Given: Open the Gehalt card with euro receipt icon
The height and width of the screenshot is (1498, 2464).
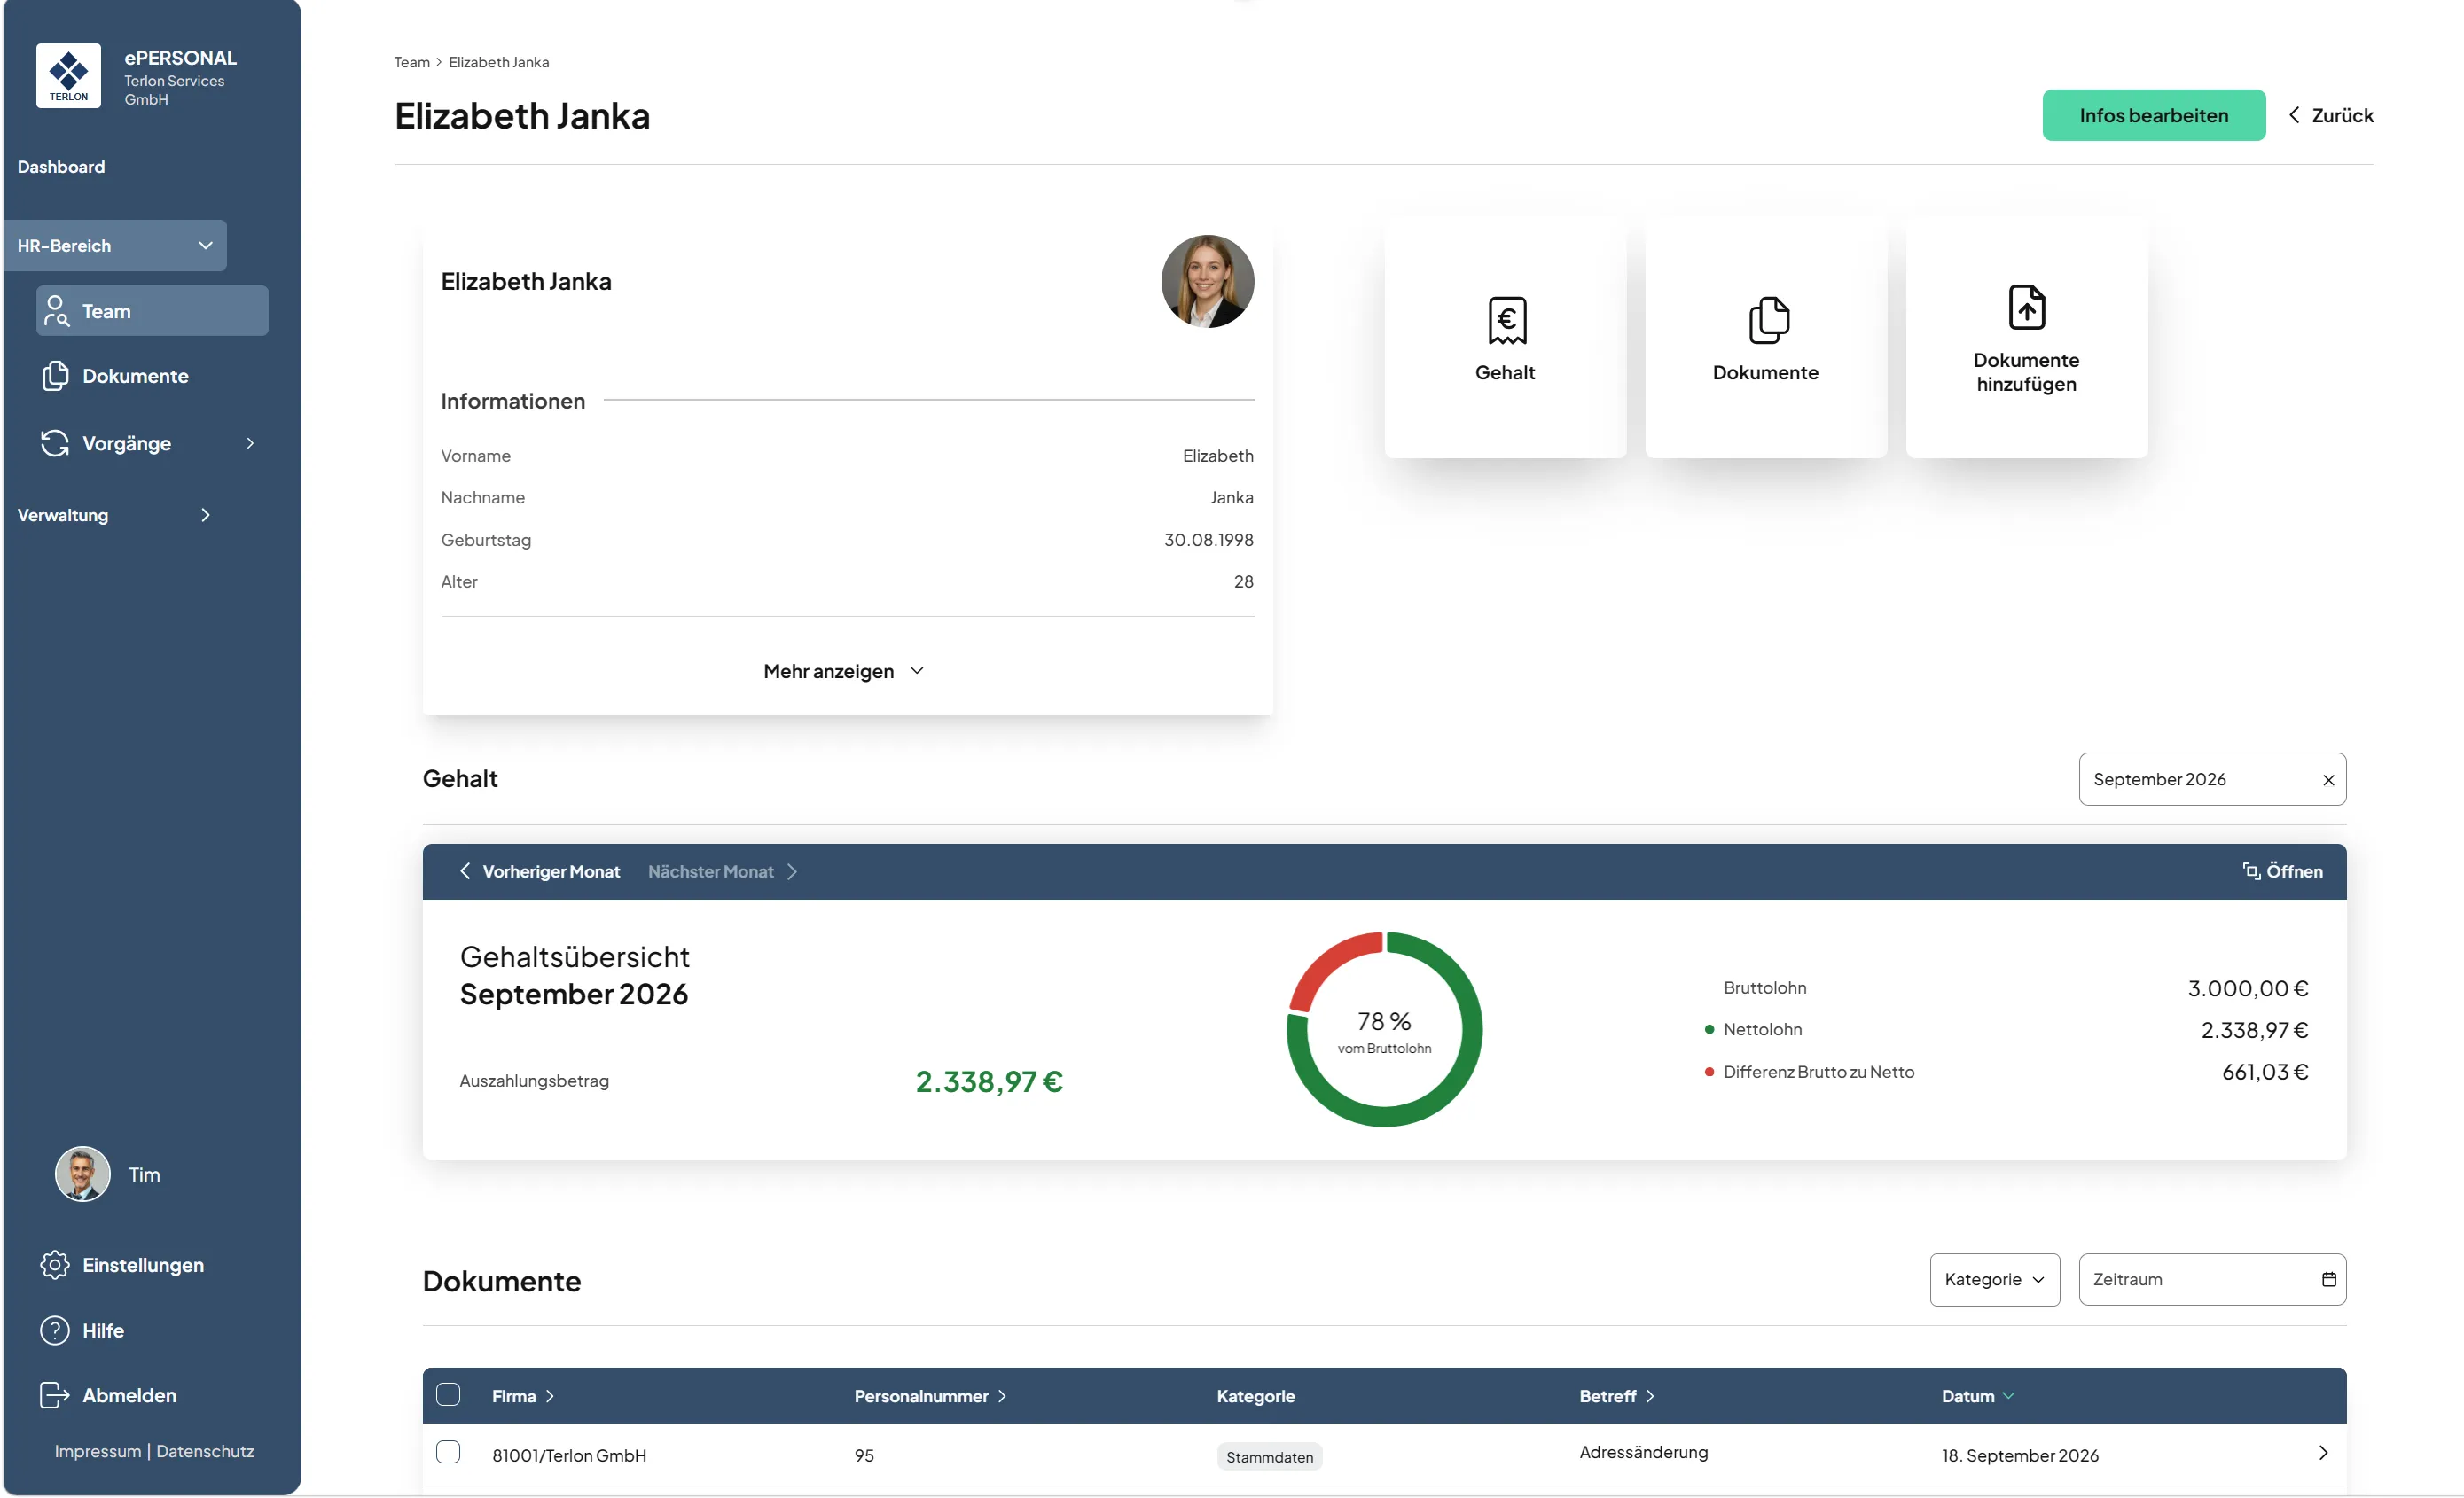Looking at the screenshot, I should click(x=1505, y=338).
